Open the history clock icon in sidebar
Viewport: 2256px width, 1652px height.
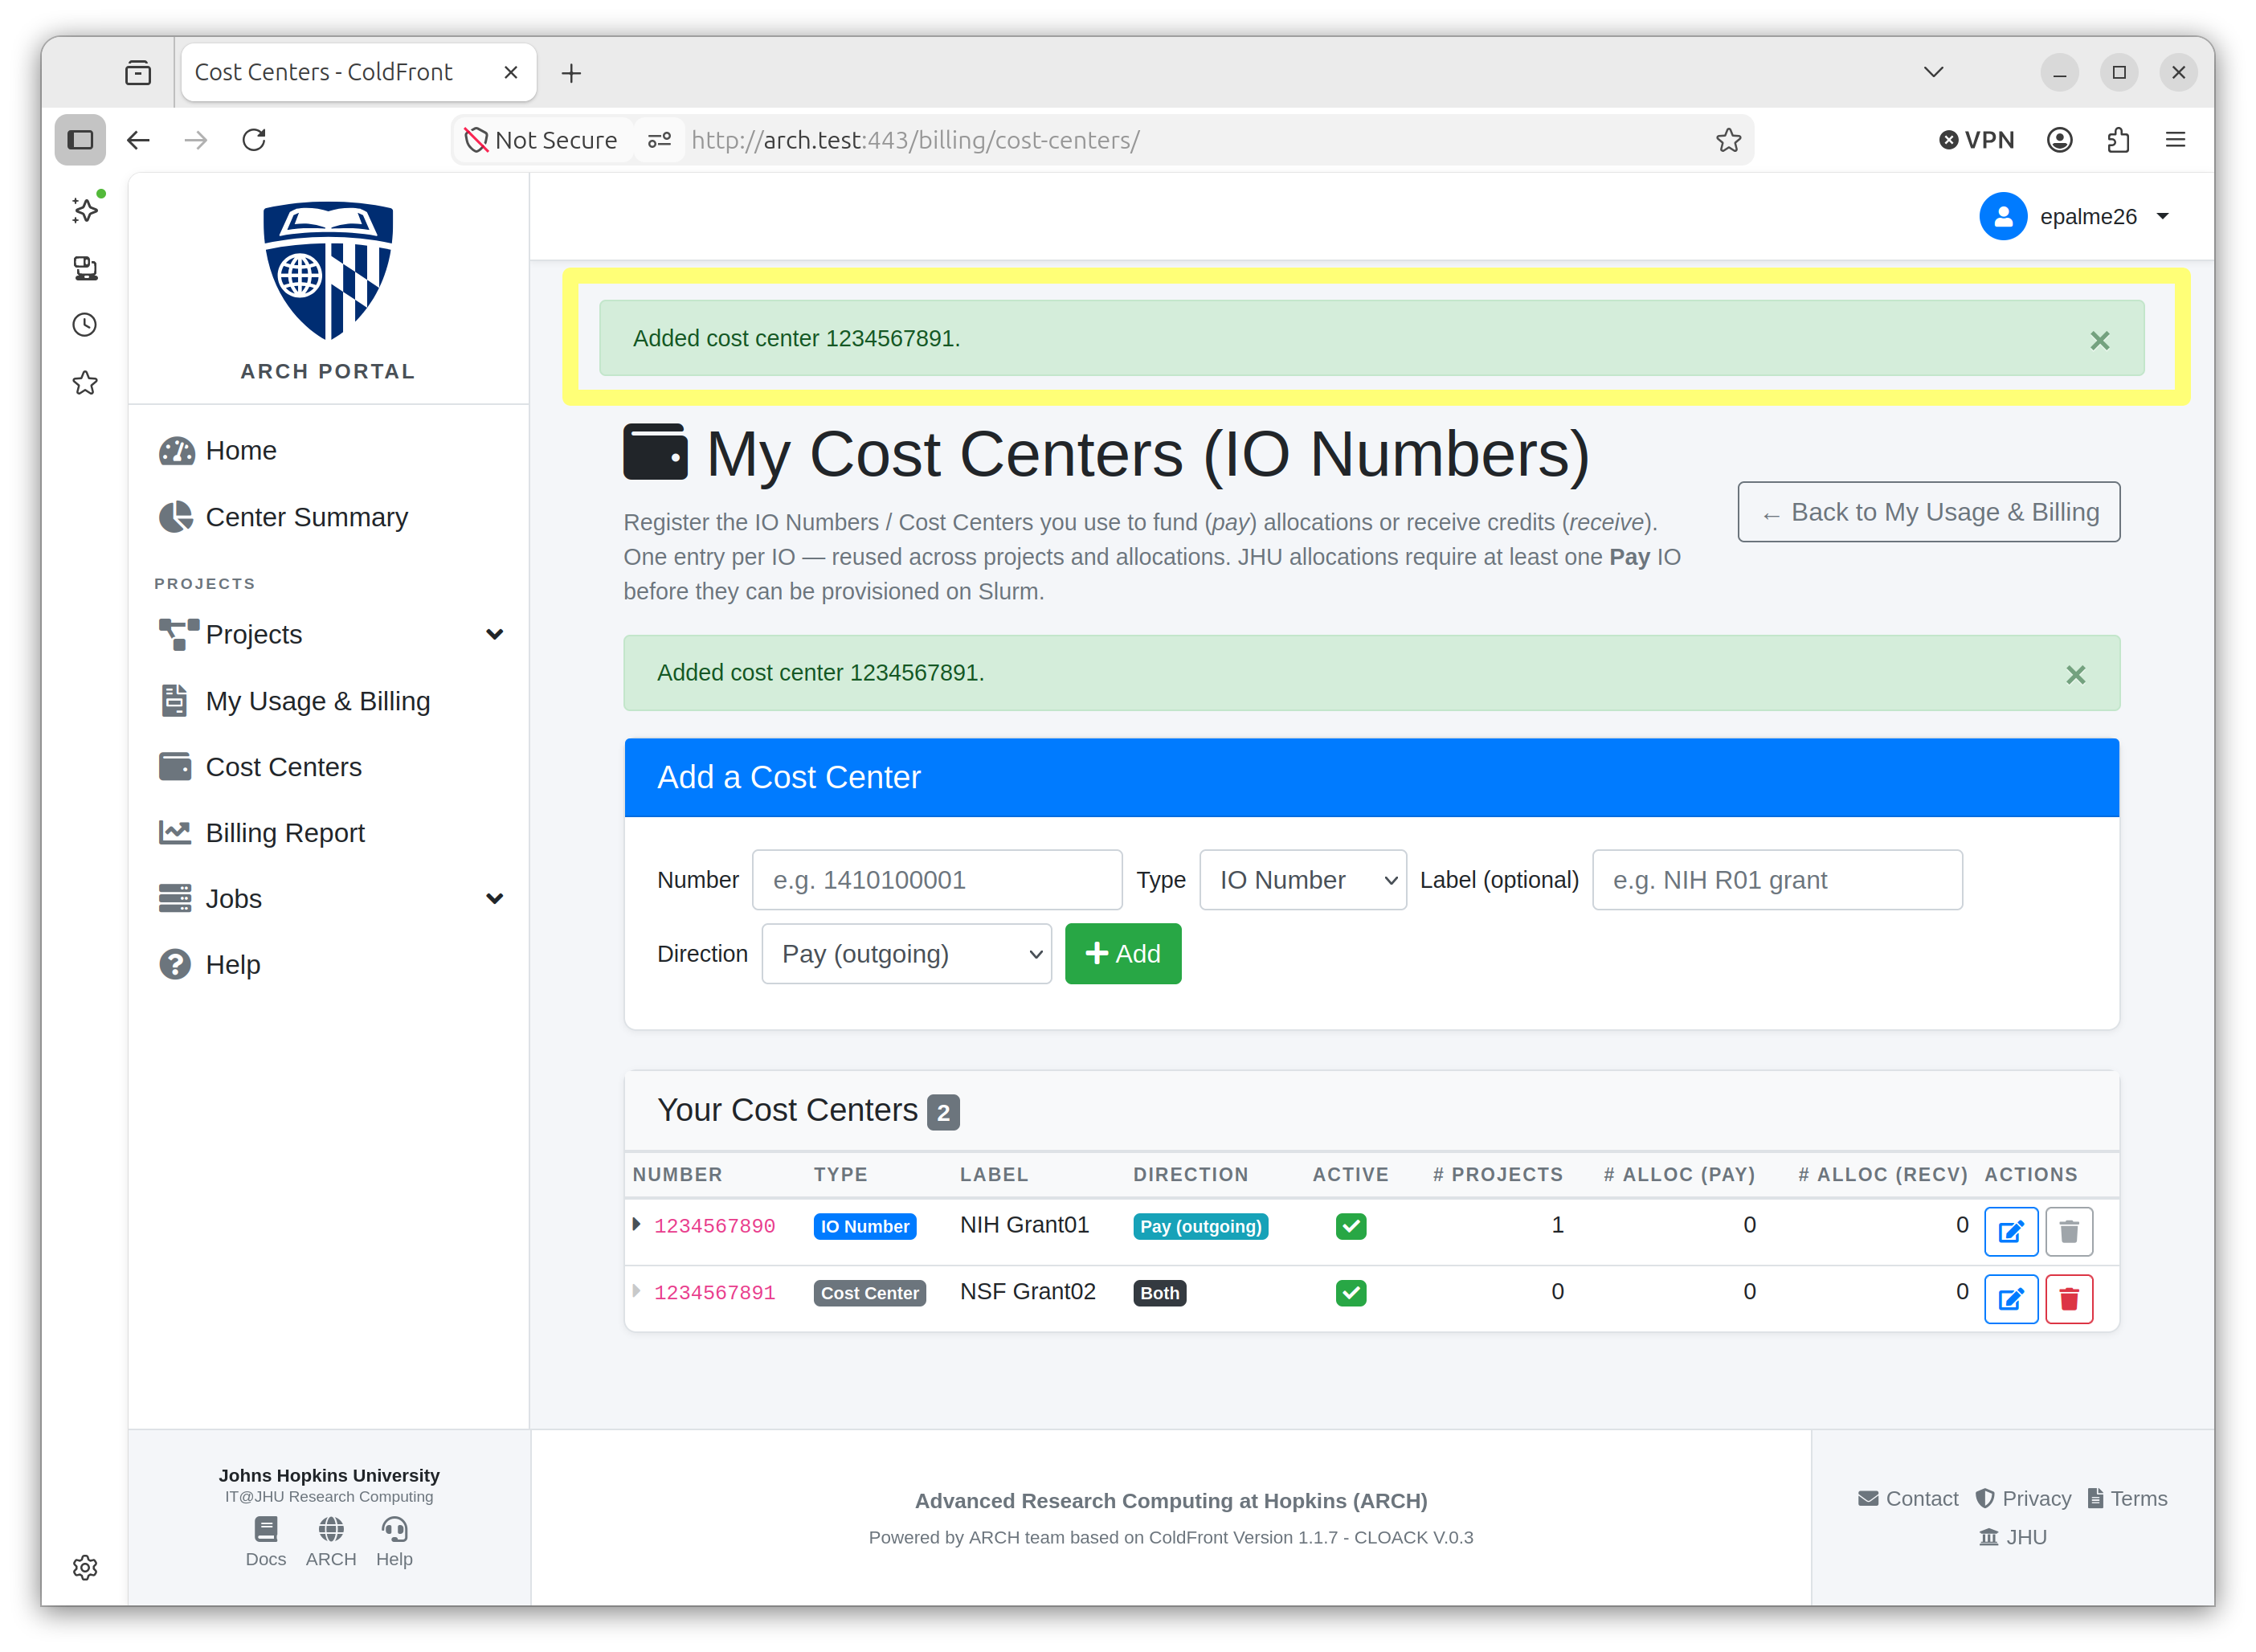point(85,324)
